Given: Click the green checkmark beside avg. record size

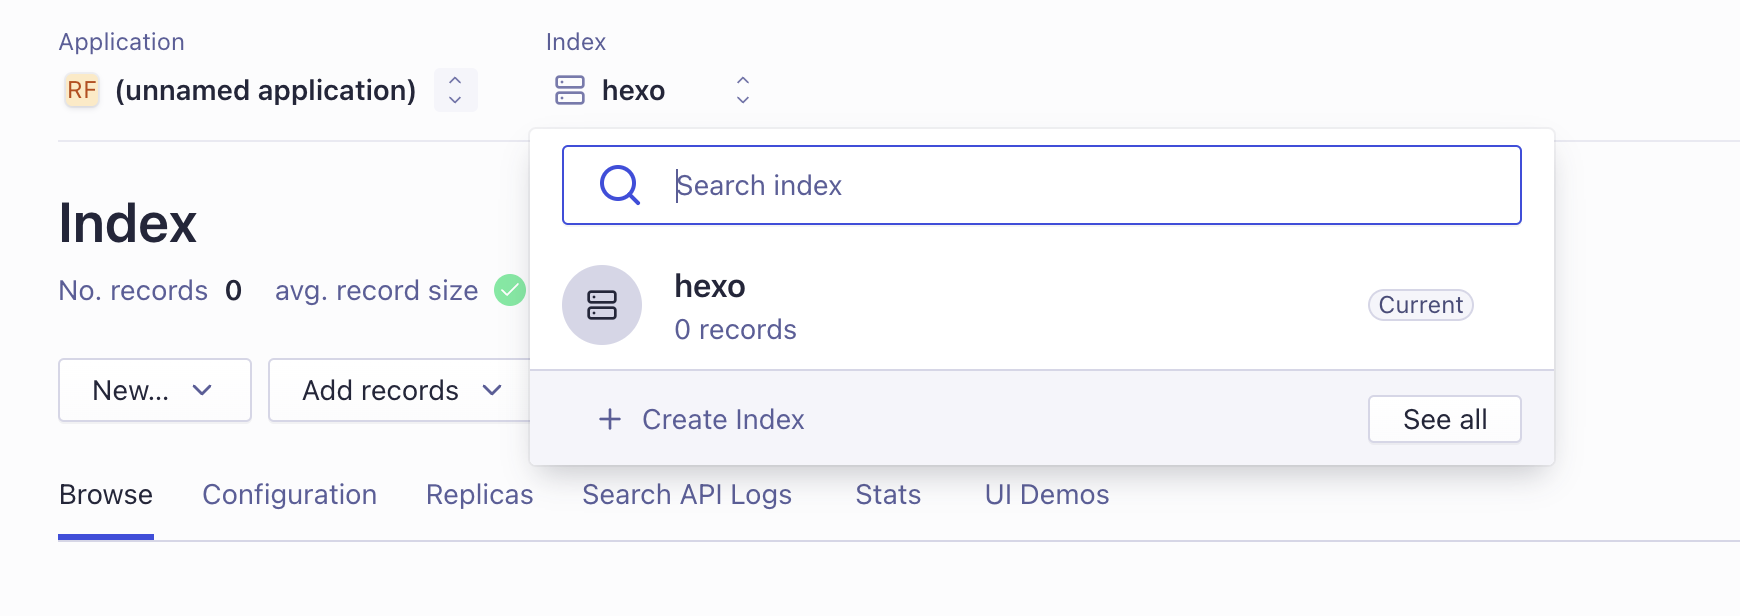Looking at the screenshot, I should pos(510,290).
